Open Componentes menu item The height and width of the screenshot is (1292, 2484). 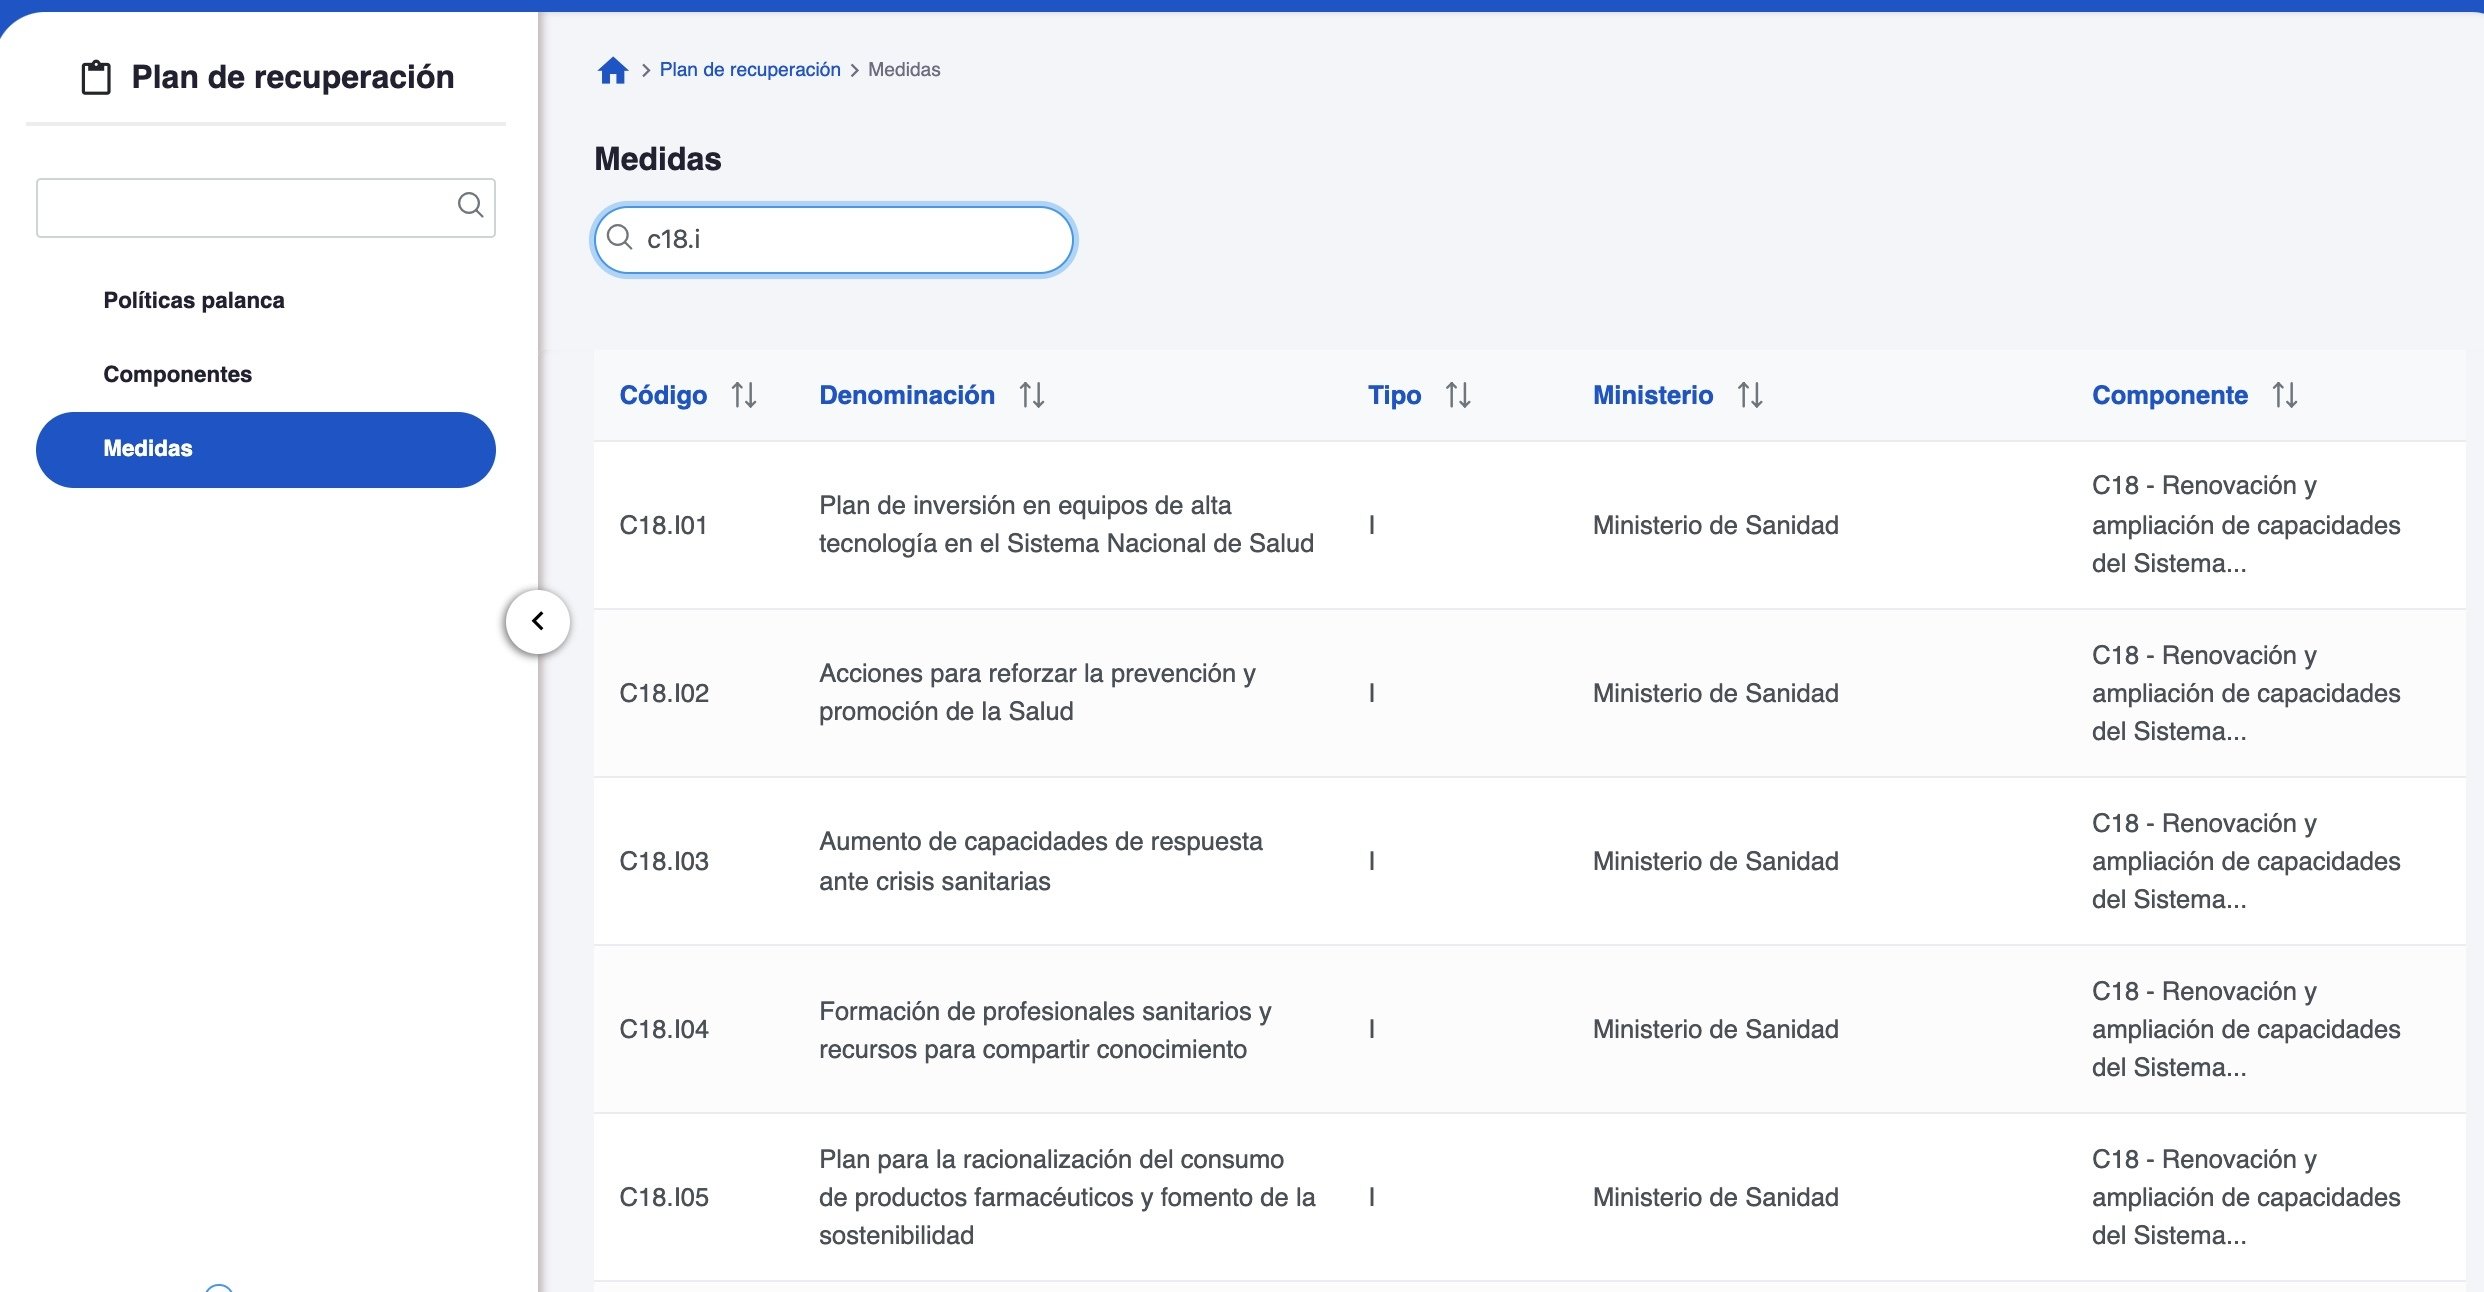pyautogui.click(x=178, y=374)
